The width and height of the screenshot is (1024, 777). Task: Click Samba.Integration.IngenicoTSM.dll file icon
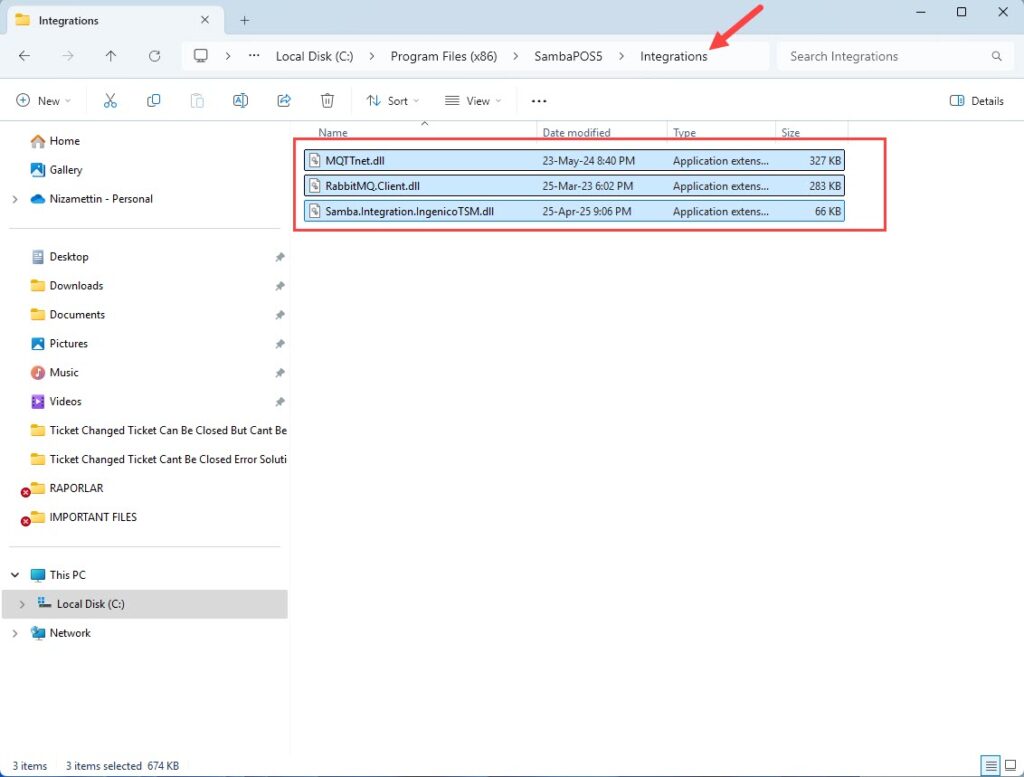click(315, 212)
